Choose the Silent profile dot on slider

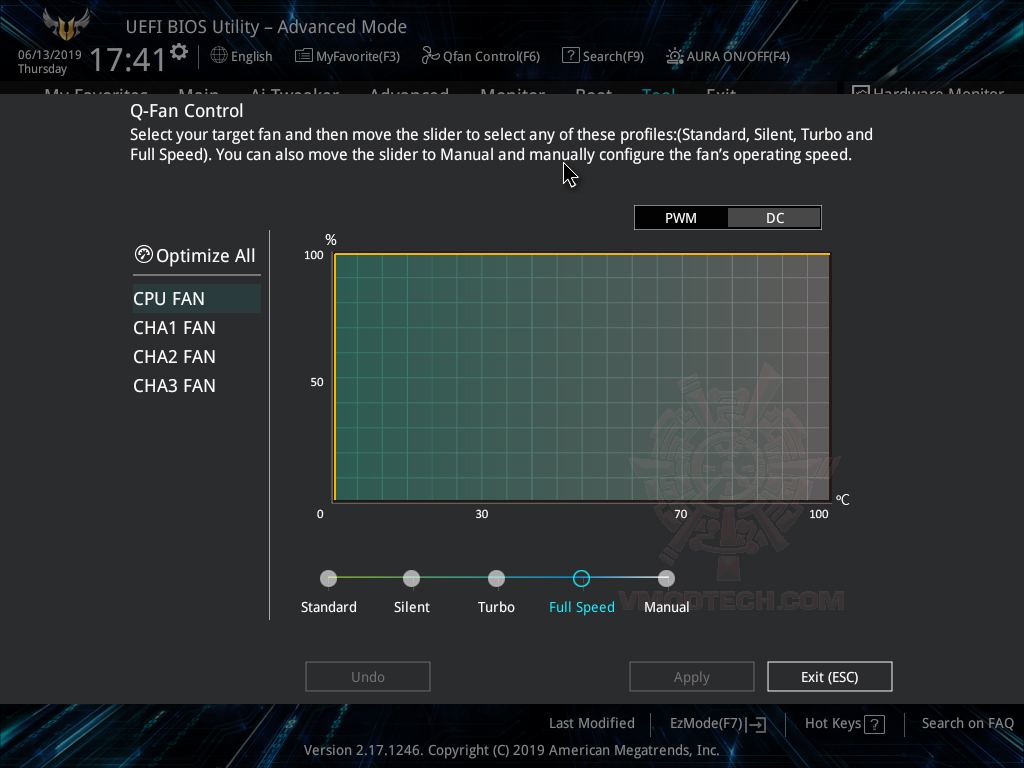pyautogui.click(x=411, y=579)
